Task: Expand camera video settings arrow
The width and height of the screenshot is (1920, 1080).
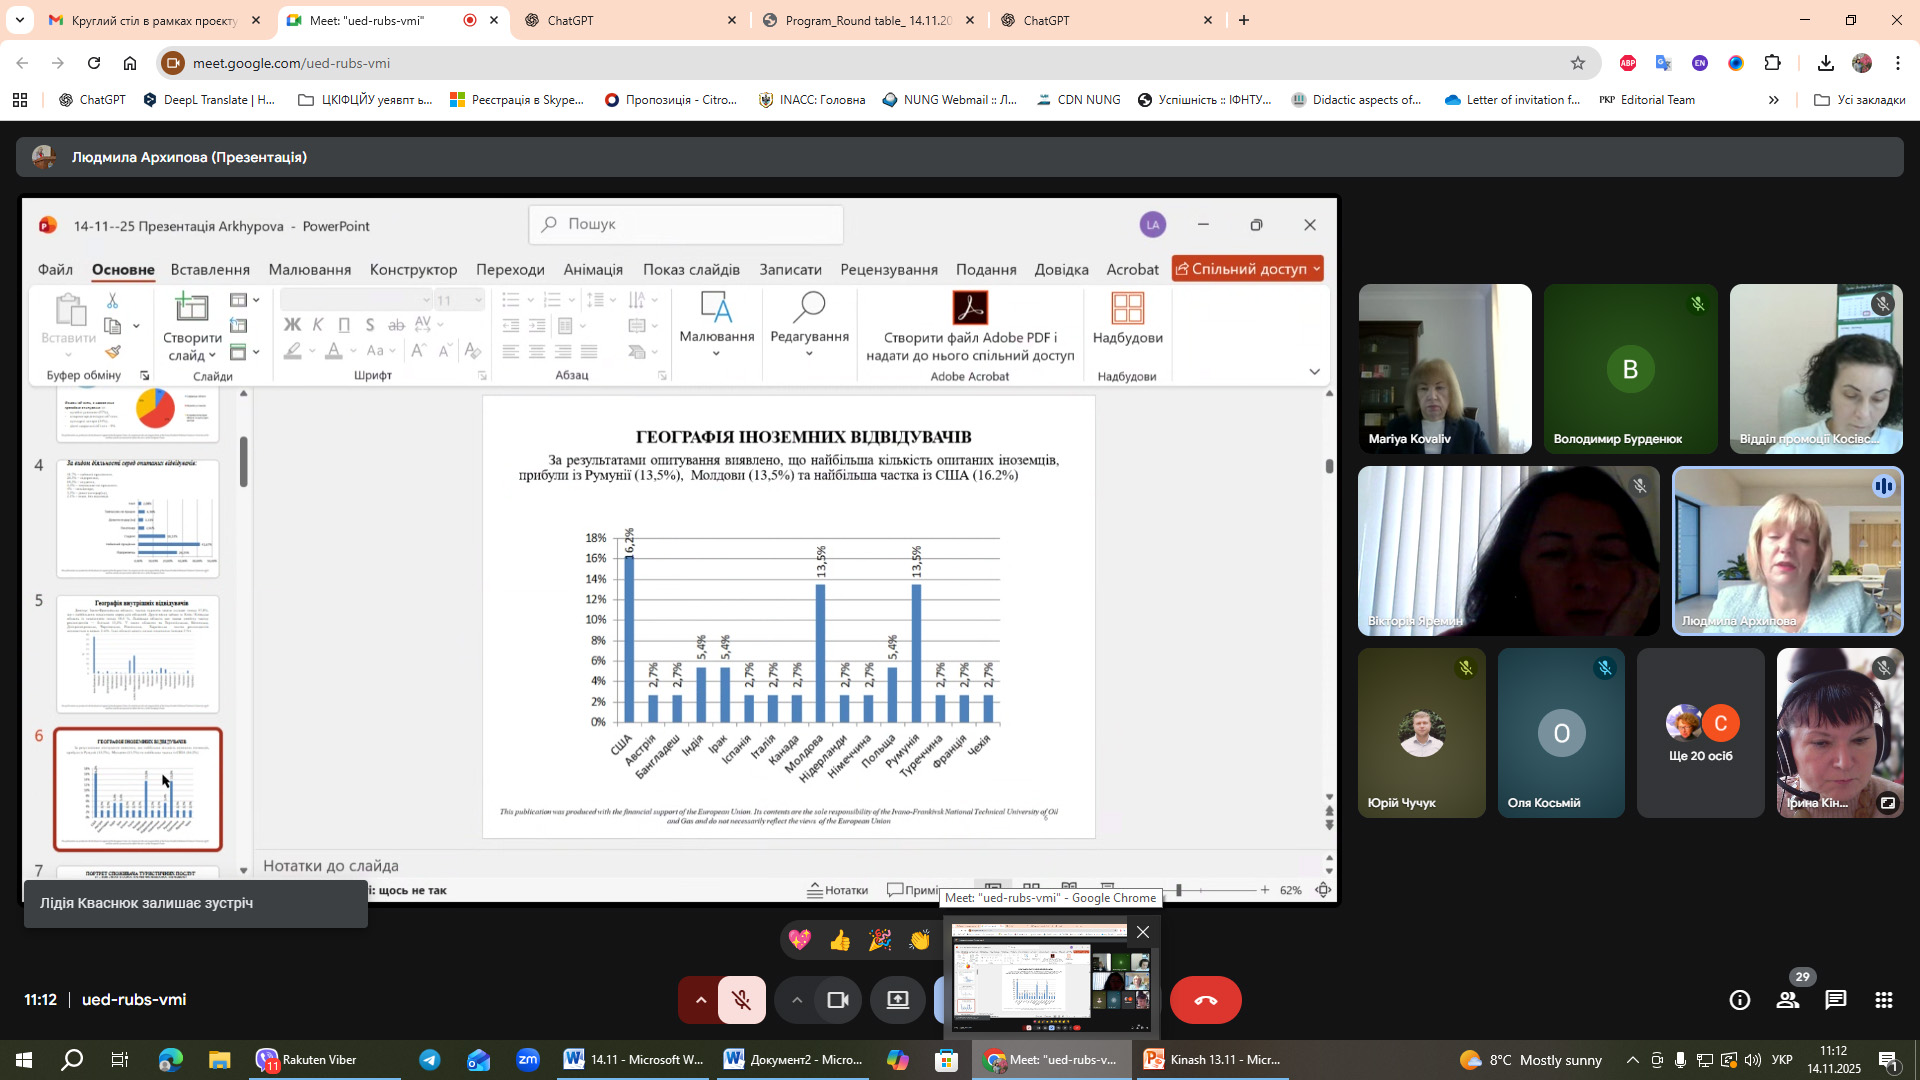Action: tap(796, 1000)
